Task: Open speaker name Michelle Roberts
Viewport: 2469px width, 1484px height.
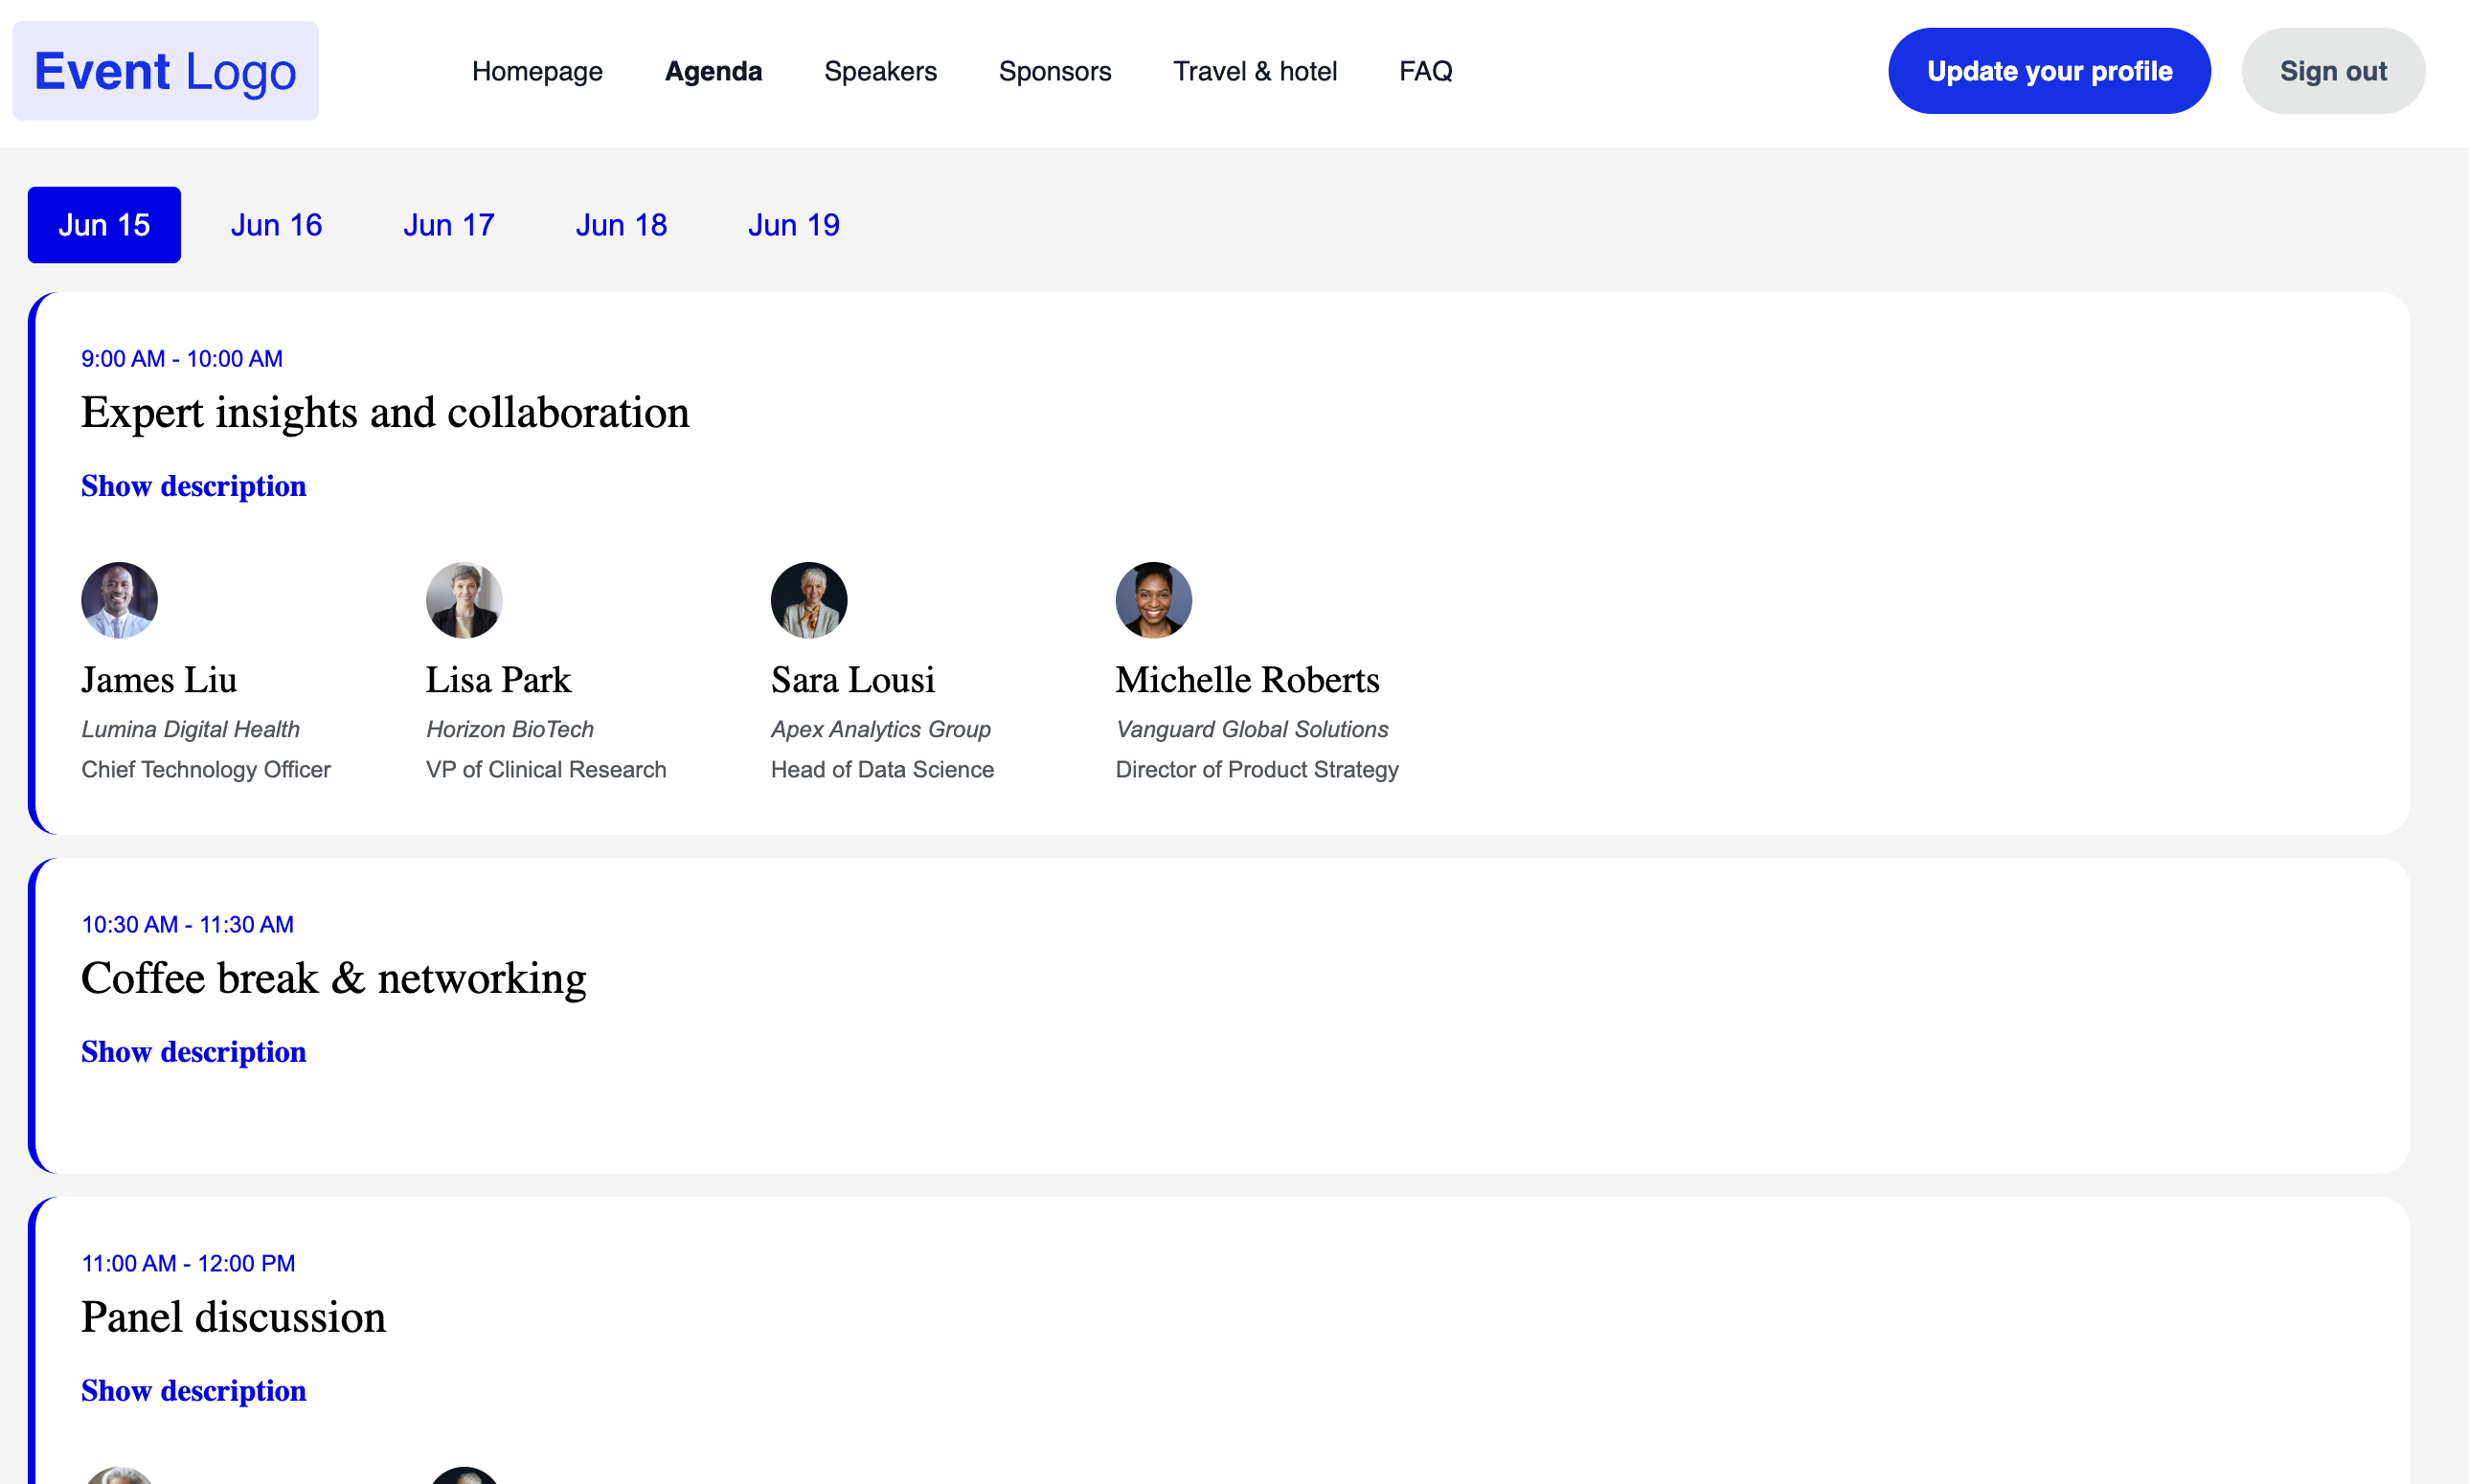Action: pyautogui.click(x=1248, y=680)
